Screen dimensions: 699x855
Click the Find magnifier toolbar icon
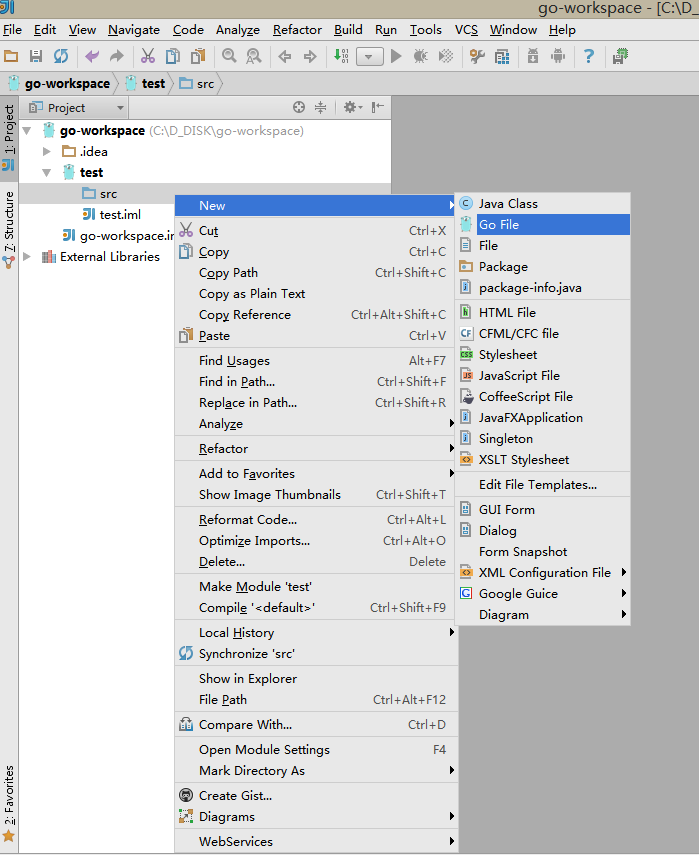click(x=229, y=56)
